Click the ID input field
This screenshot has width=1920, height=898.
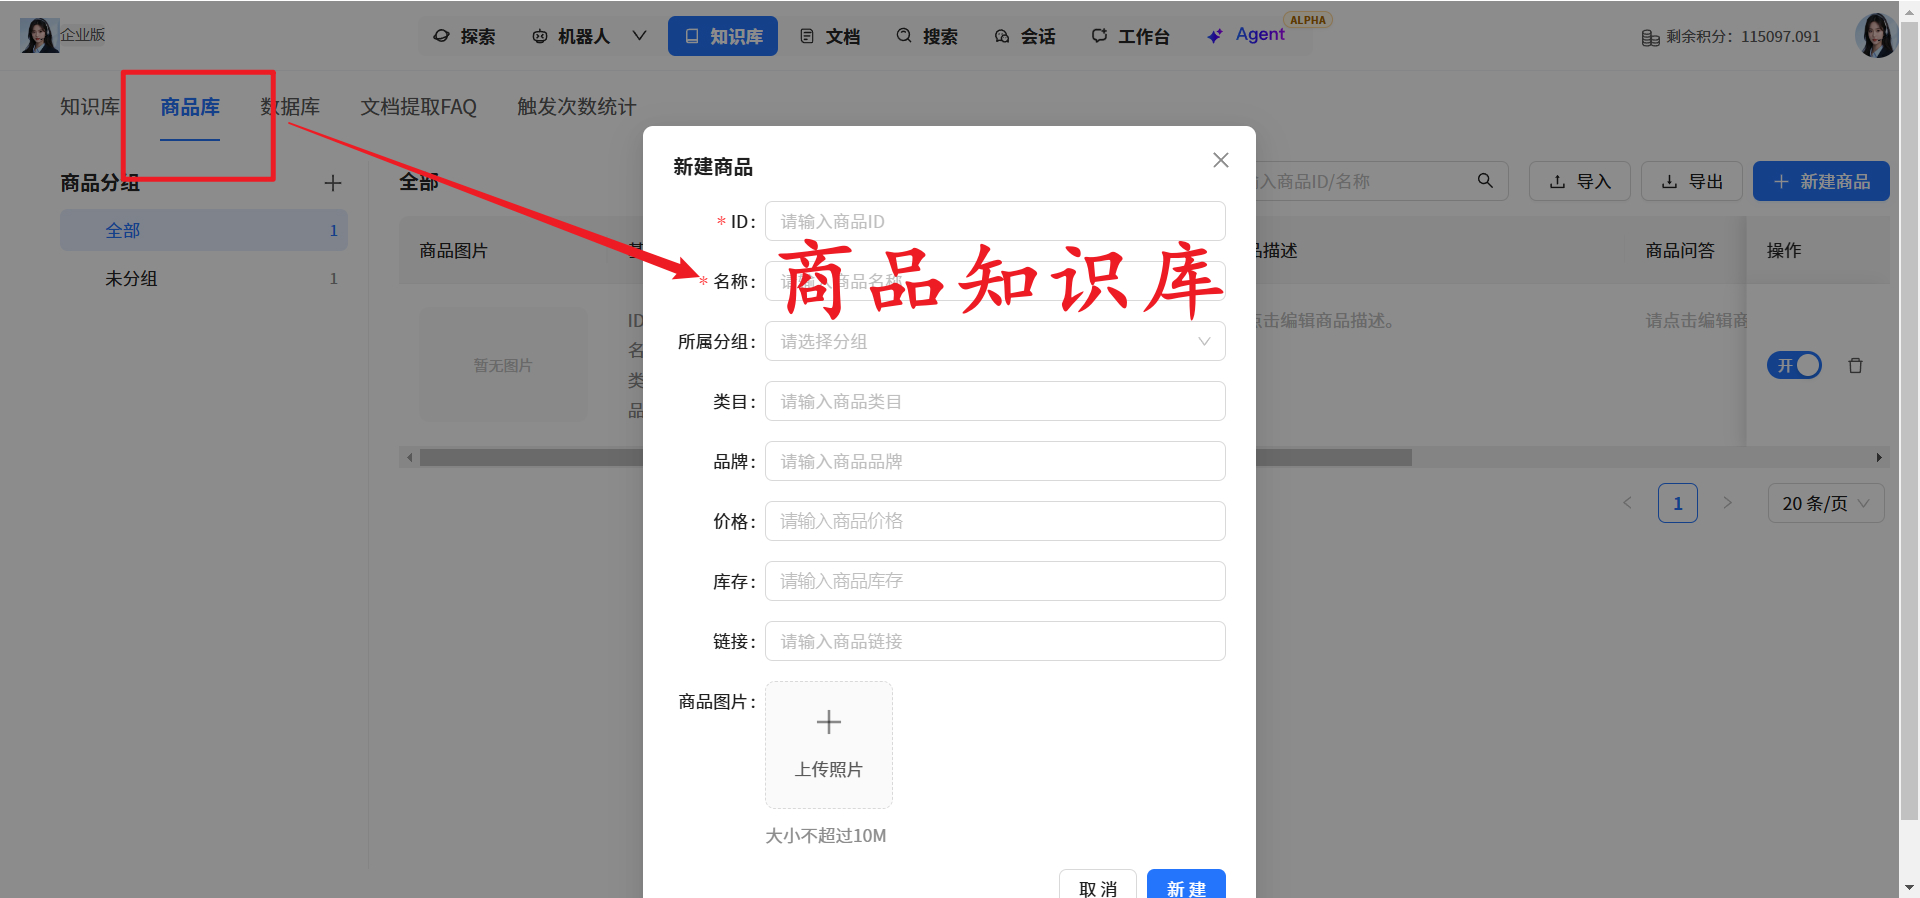coord(995,221)
